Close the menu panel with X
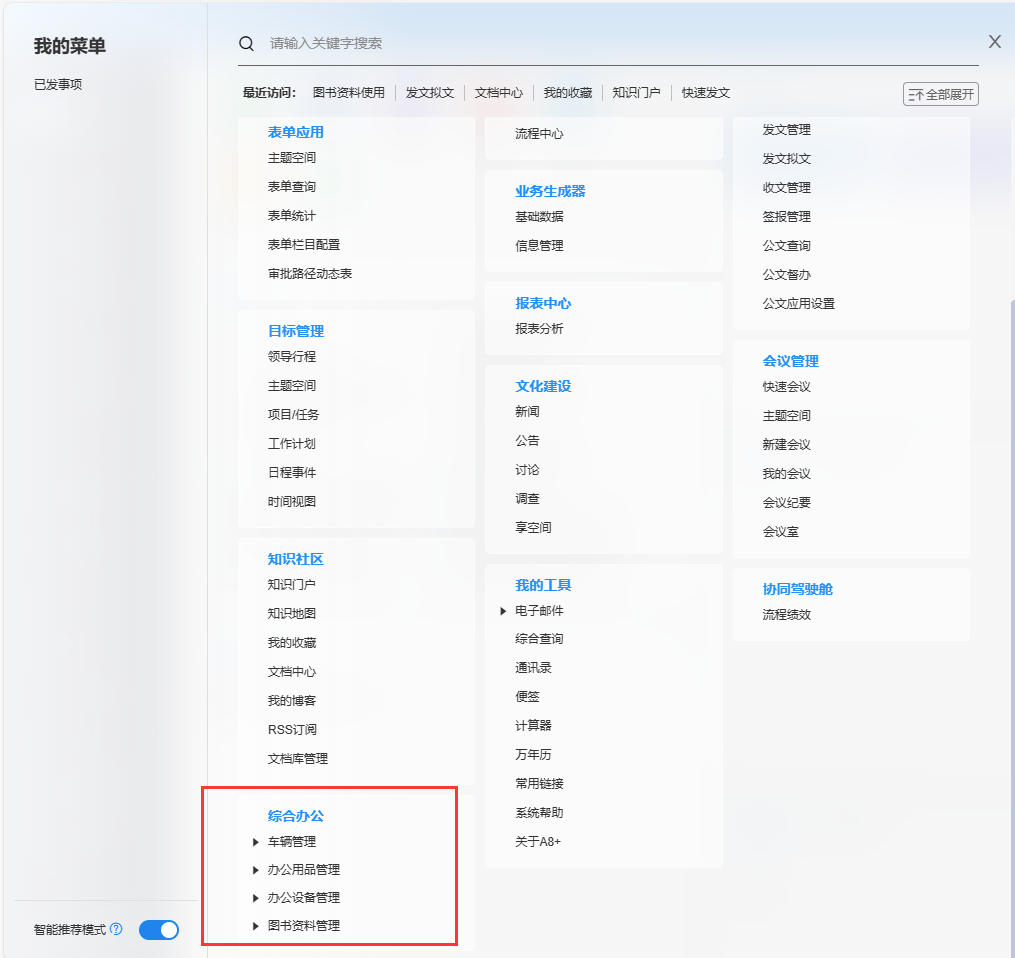The width and height of the screenshot is (1015, 958). click(994, 42)
